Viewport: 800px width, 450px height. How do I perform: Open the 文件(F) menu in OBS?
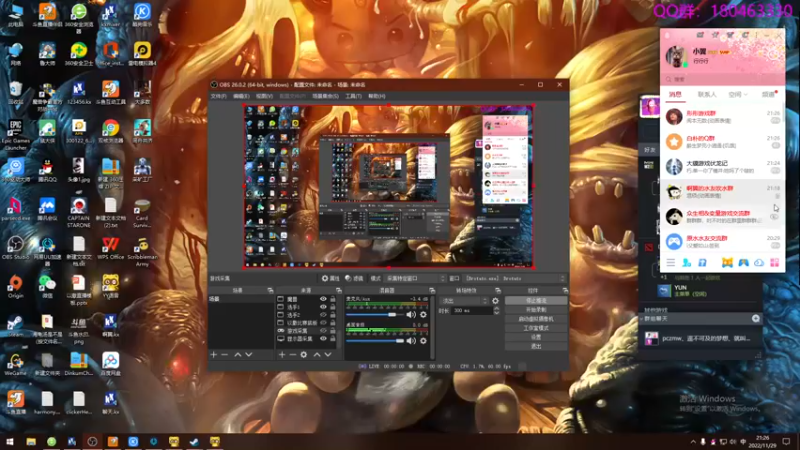pos(218,96)
